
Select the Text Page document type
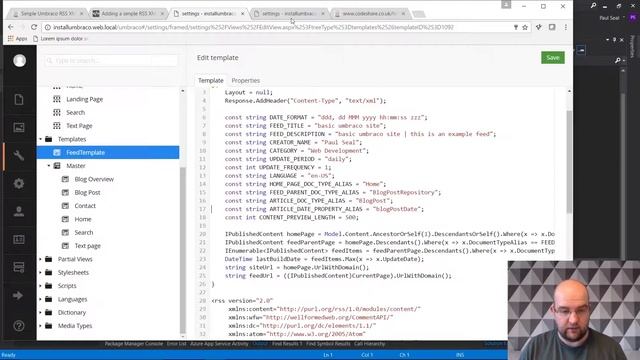[79, 126]
